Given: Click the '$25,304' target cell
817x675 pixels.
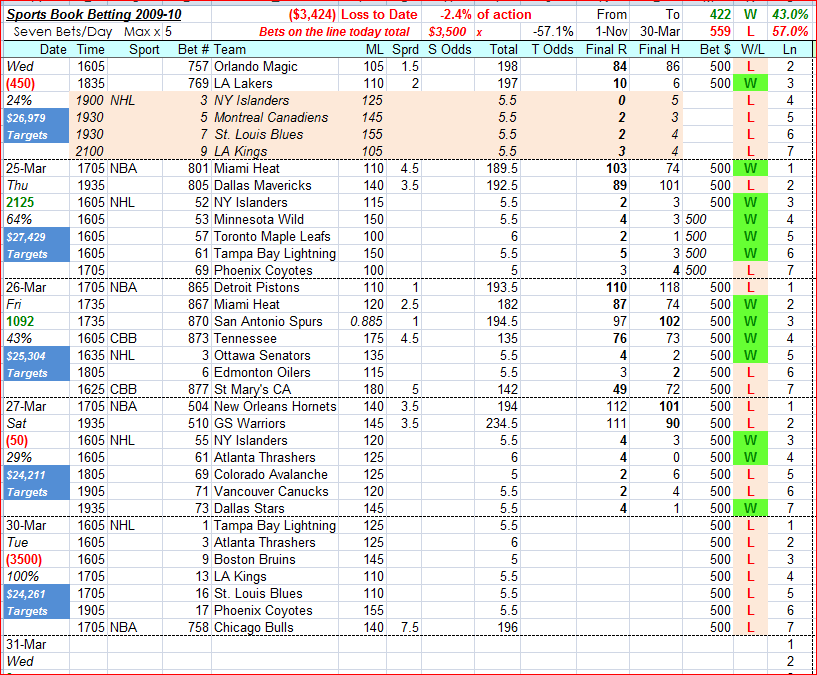Looking at the screenshot, I should coord(36,356).
